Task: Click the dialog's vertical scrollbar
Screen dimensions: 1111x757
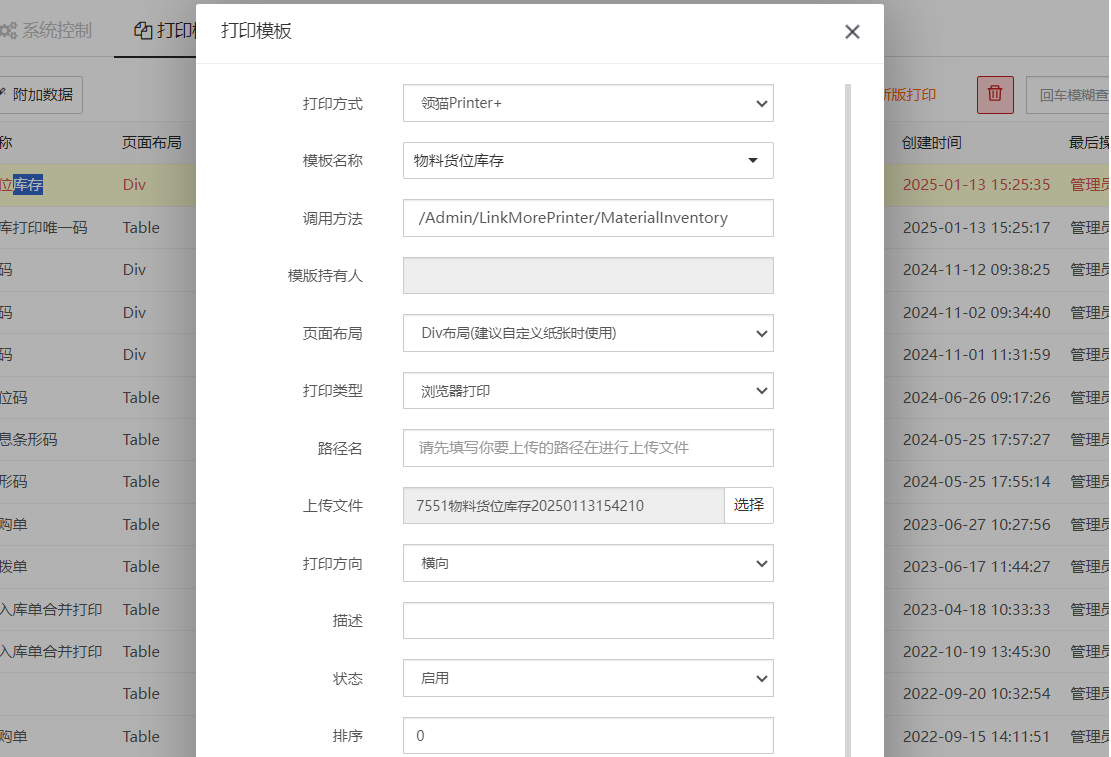Action: [848, 400]
